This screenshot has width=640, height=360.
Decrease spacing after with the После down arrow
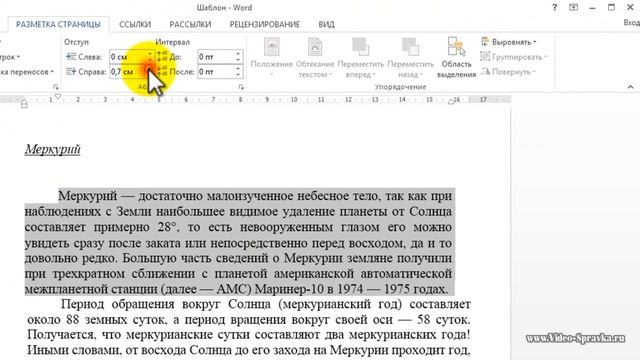(238, 75)
